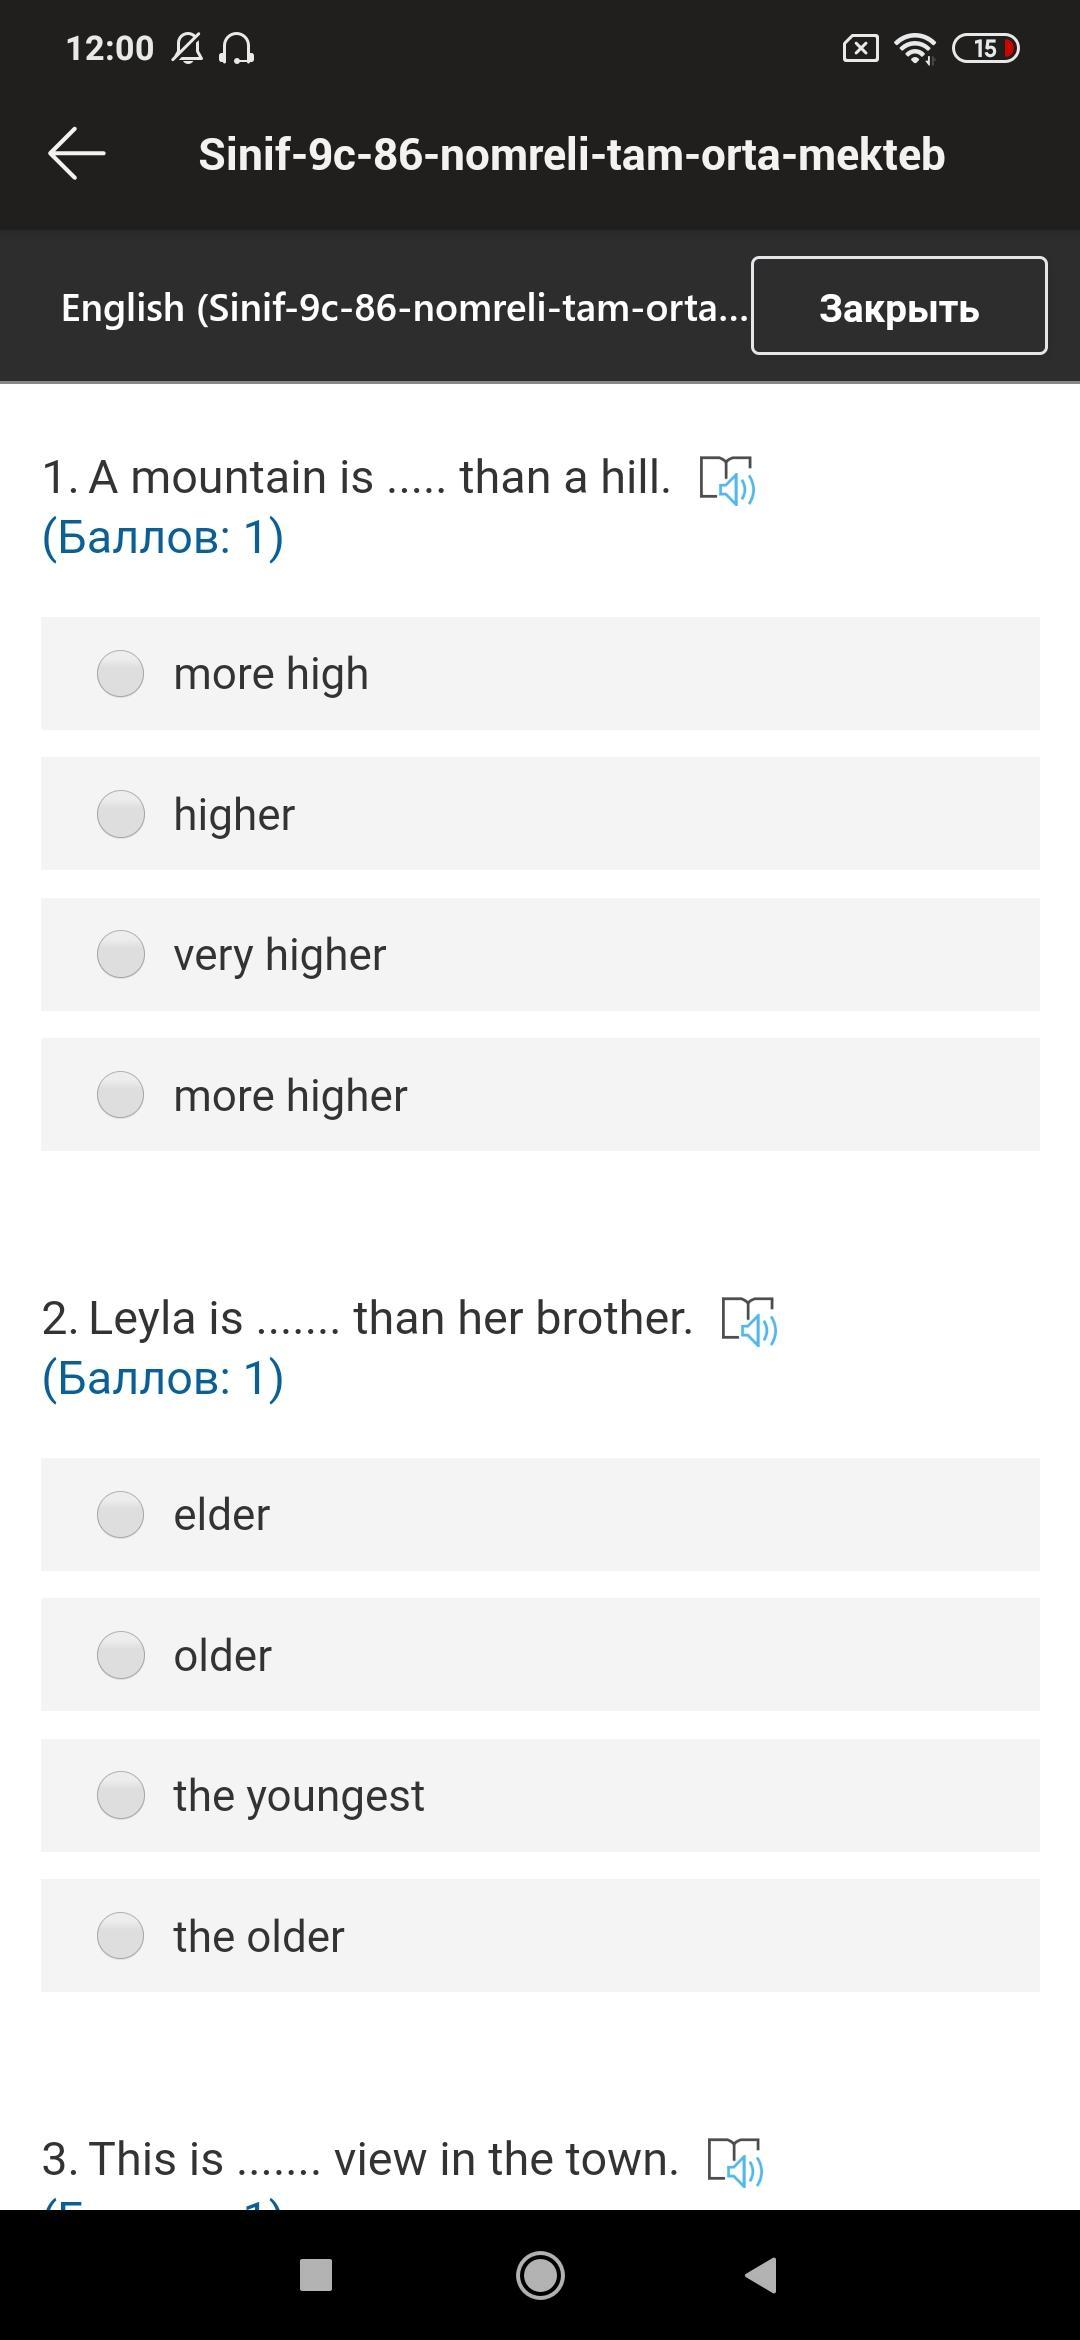This screenshot has width=1080, height=2340.
Task: Tap the battery indicator in status bar
Action: pyautogui.click(x=985, y=48)
